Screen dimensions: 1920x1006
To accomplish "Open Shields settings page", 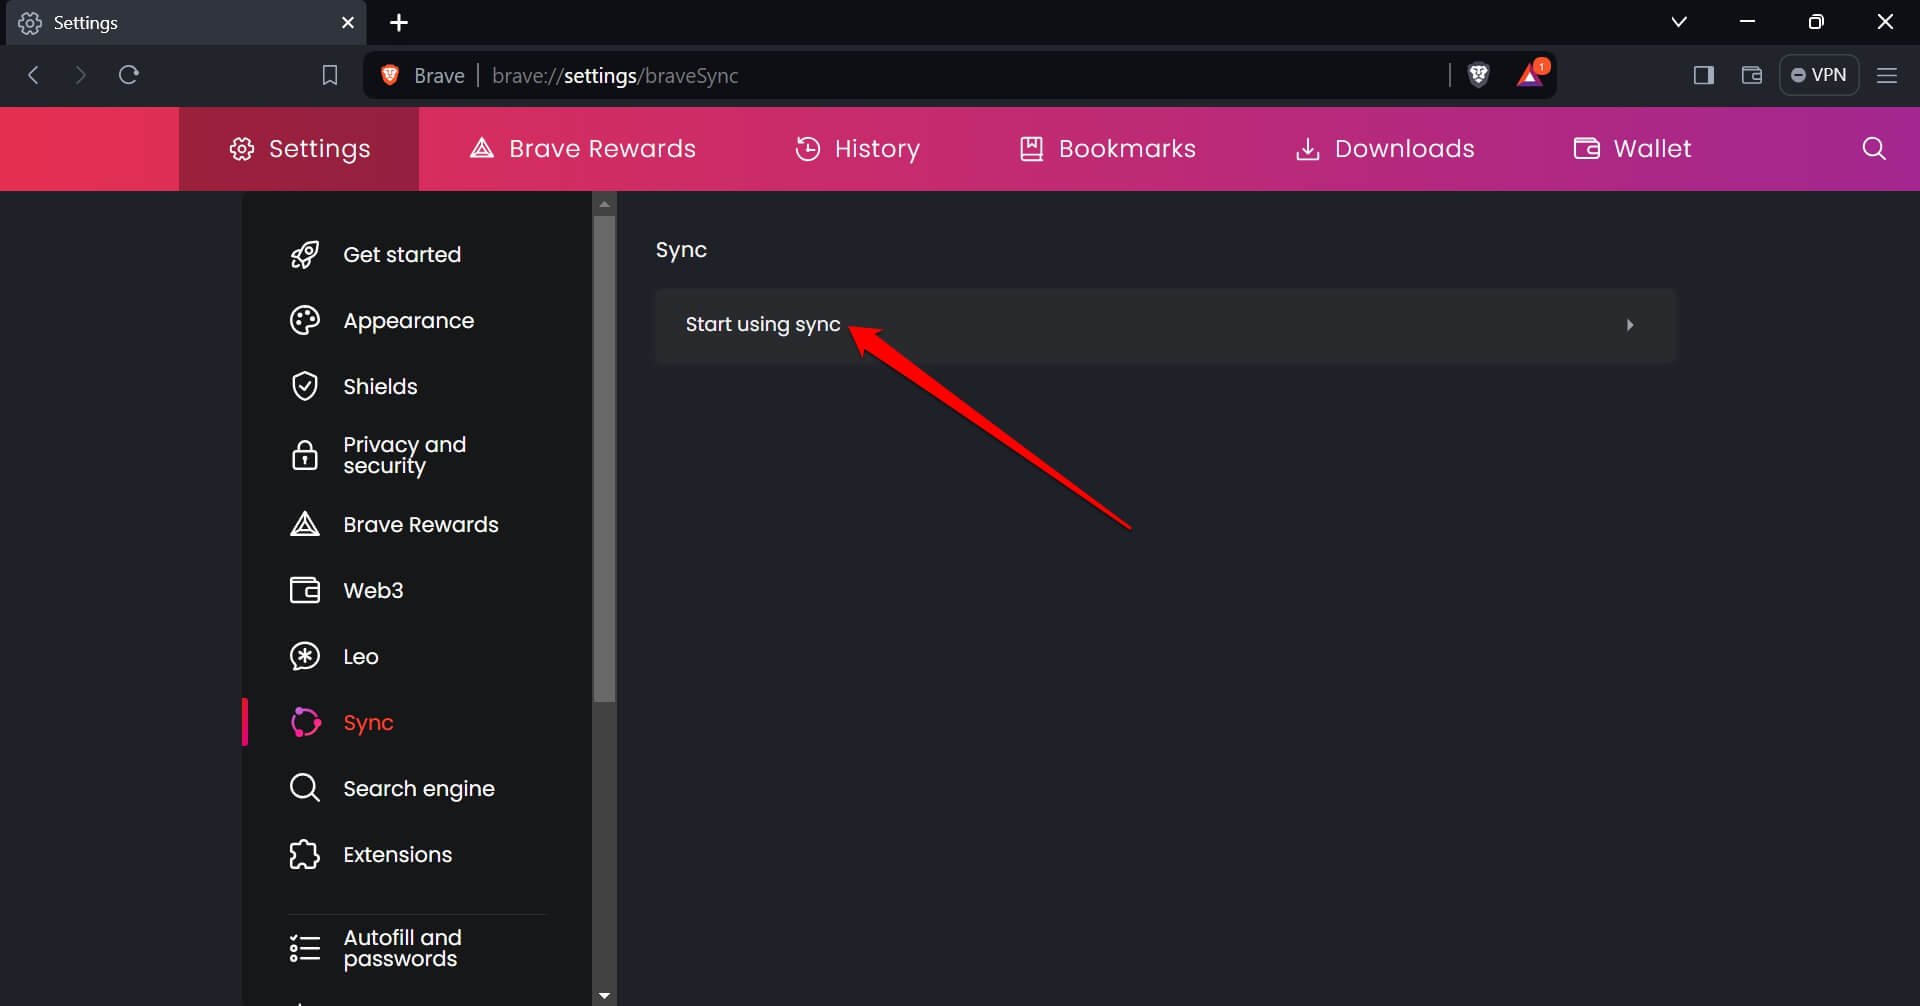I will pos(380,387).
